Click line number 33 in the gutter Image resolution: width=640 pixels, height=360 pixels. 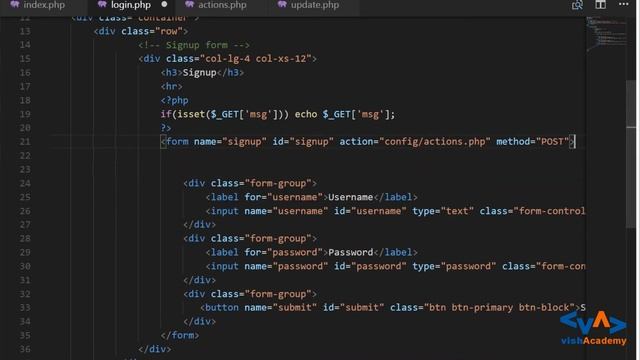tap(25, 307)
